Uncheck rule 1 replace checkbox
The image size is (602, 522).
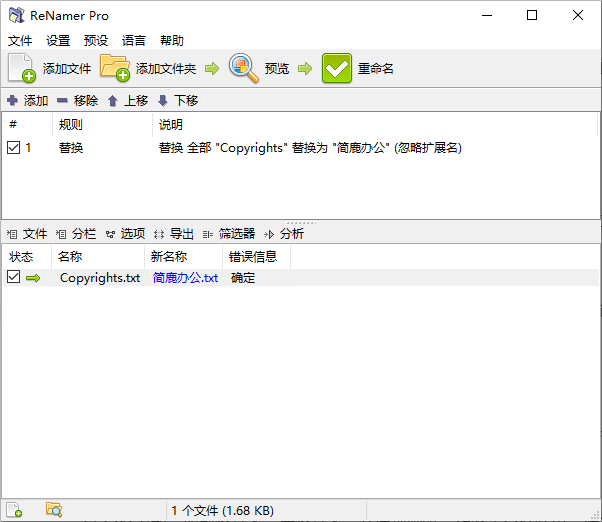point(13,147)
